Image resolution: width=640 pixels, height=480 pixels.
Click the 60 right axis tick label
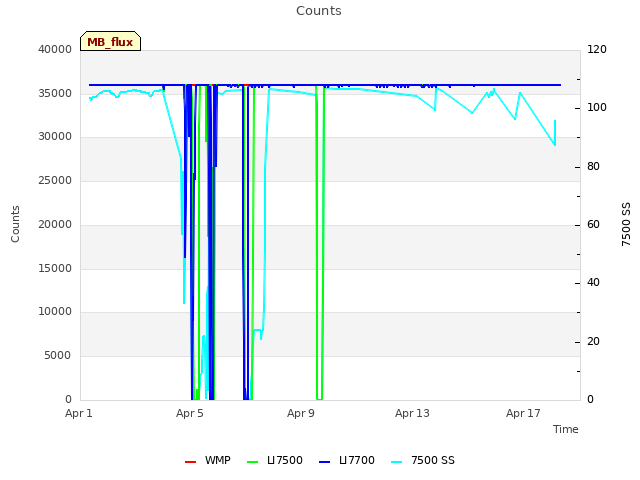pyautogui.click(x=593, y=224)
